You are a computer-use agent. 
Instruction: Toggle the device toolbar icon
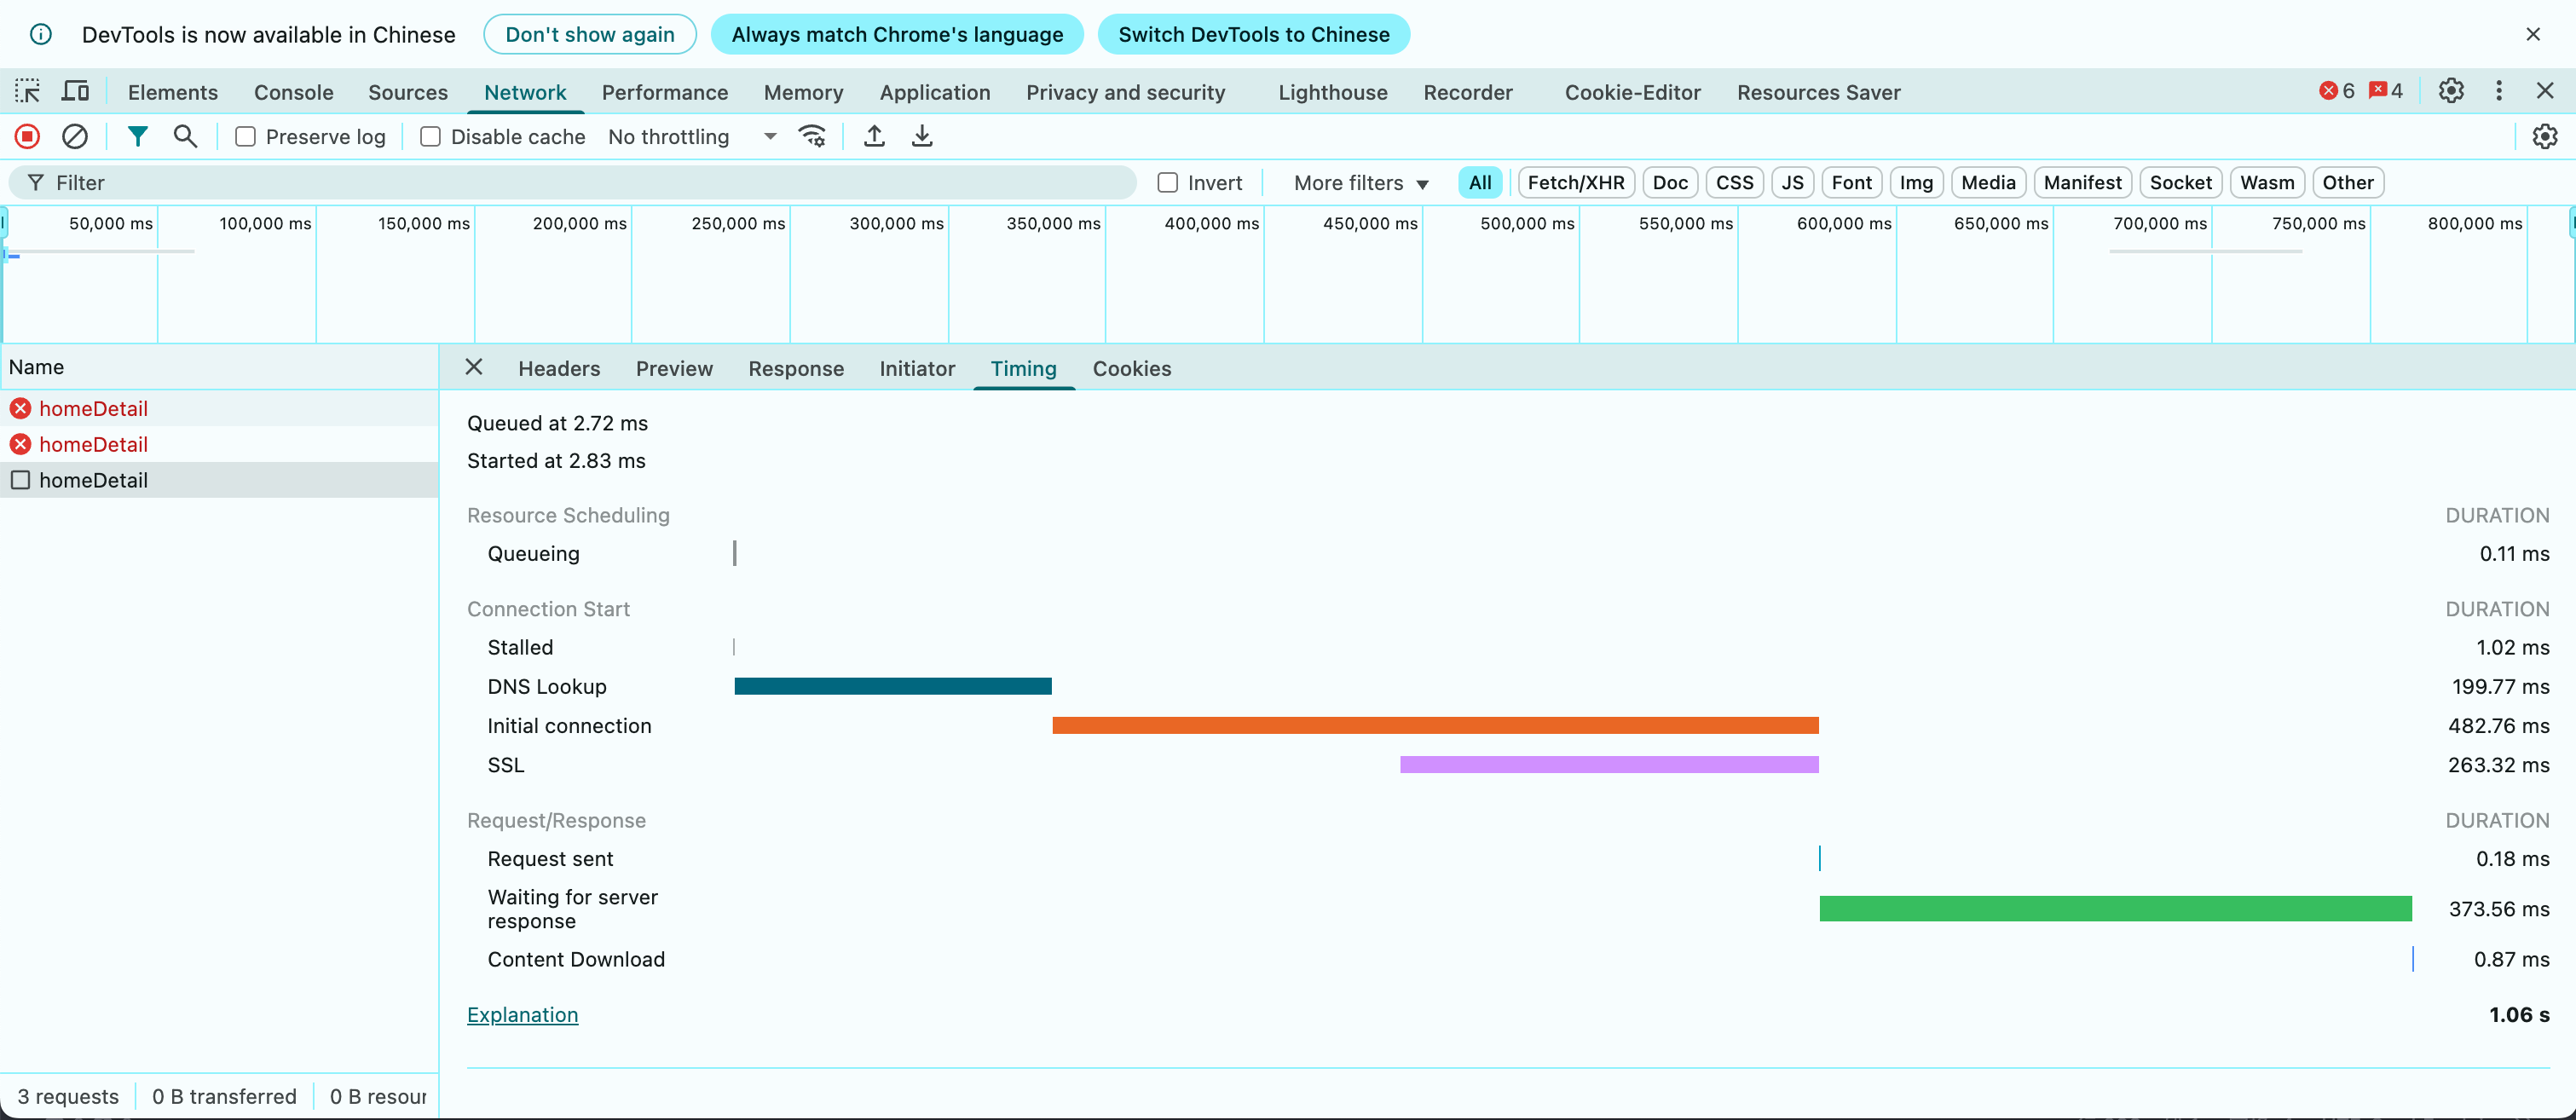tap(76, 91)
